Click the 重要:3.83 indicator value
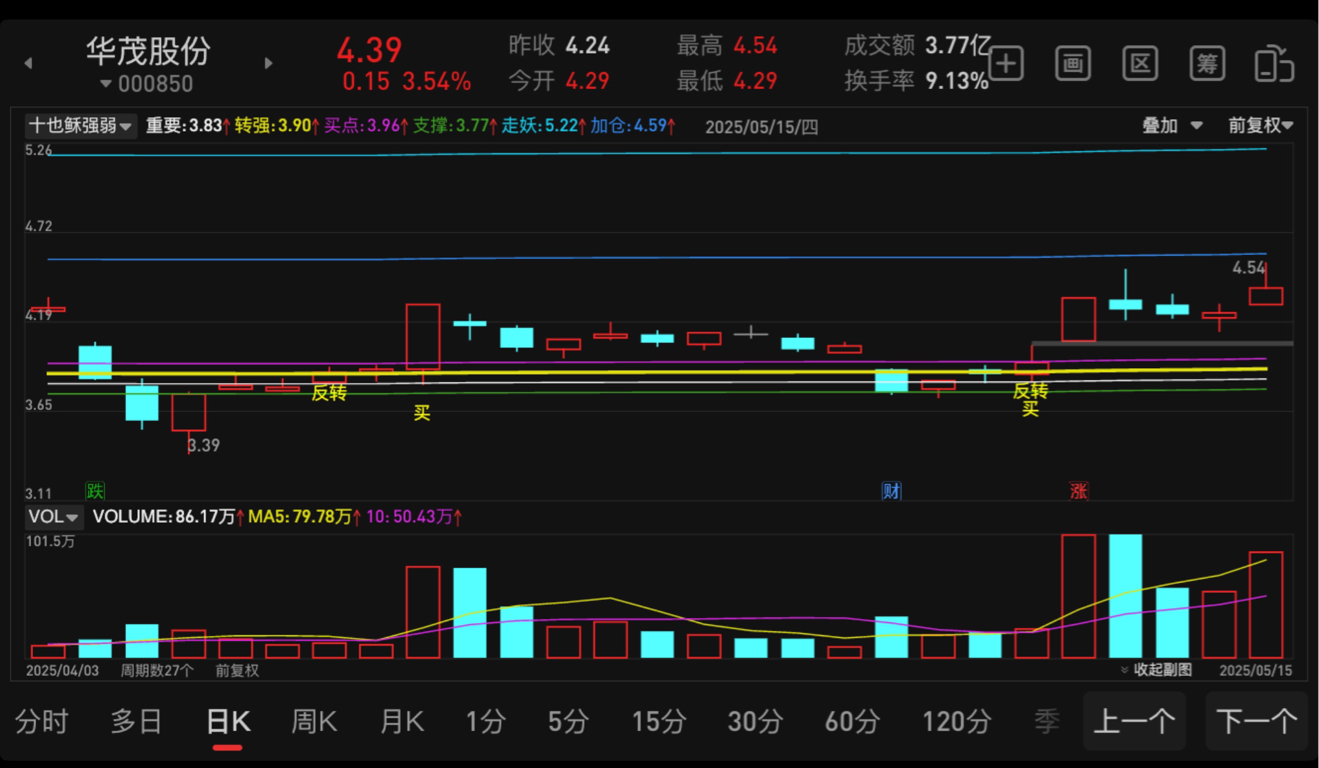The width and height of the screenshot is (1319, 768). (x=188, y=127)
